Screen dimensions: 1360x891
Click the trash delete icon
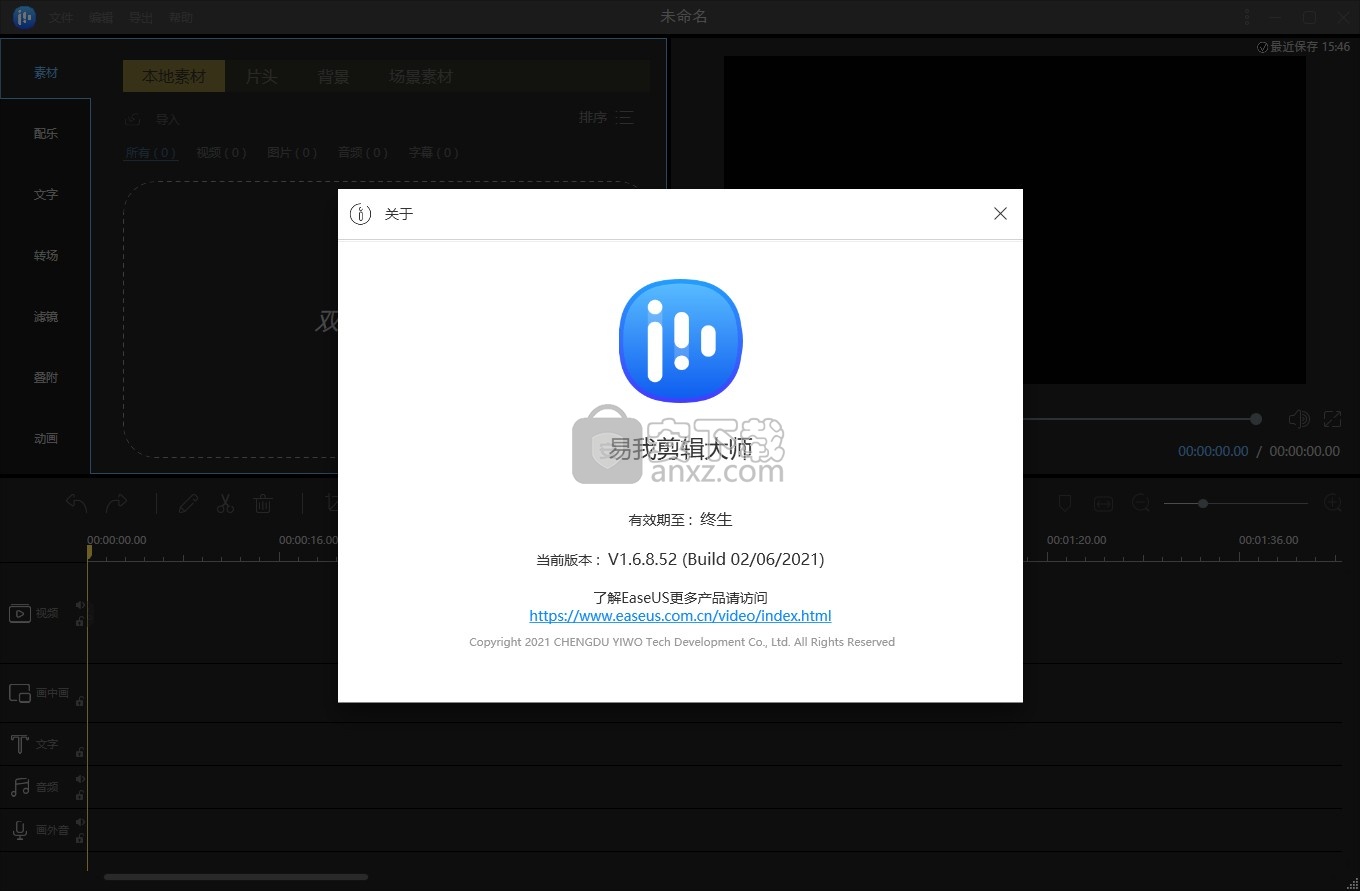tap(263, 504)
